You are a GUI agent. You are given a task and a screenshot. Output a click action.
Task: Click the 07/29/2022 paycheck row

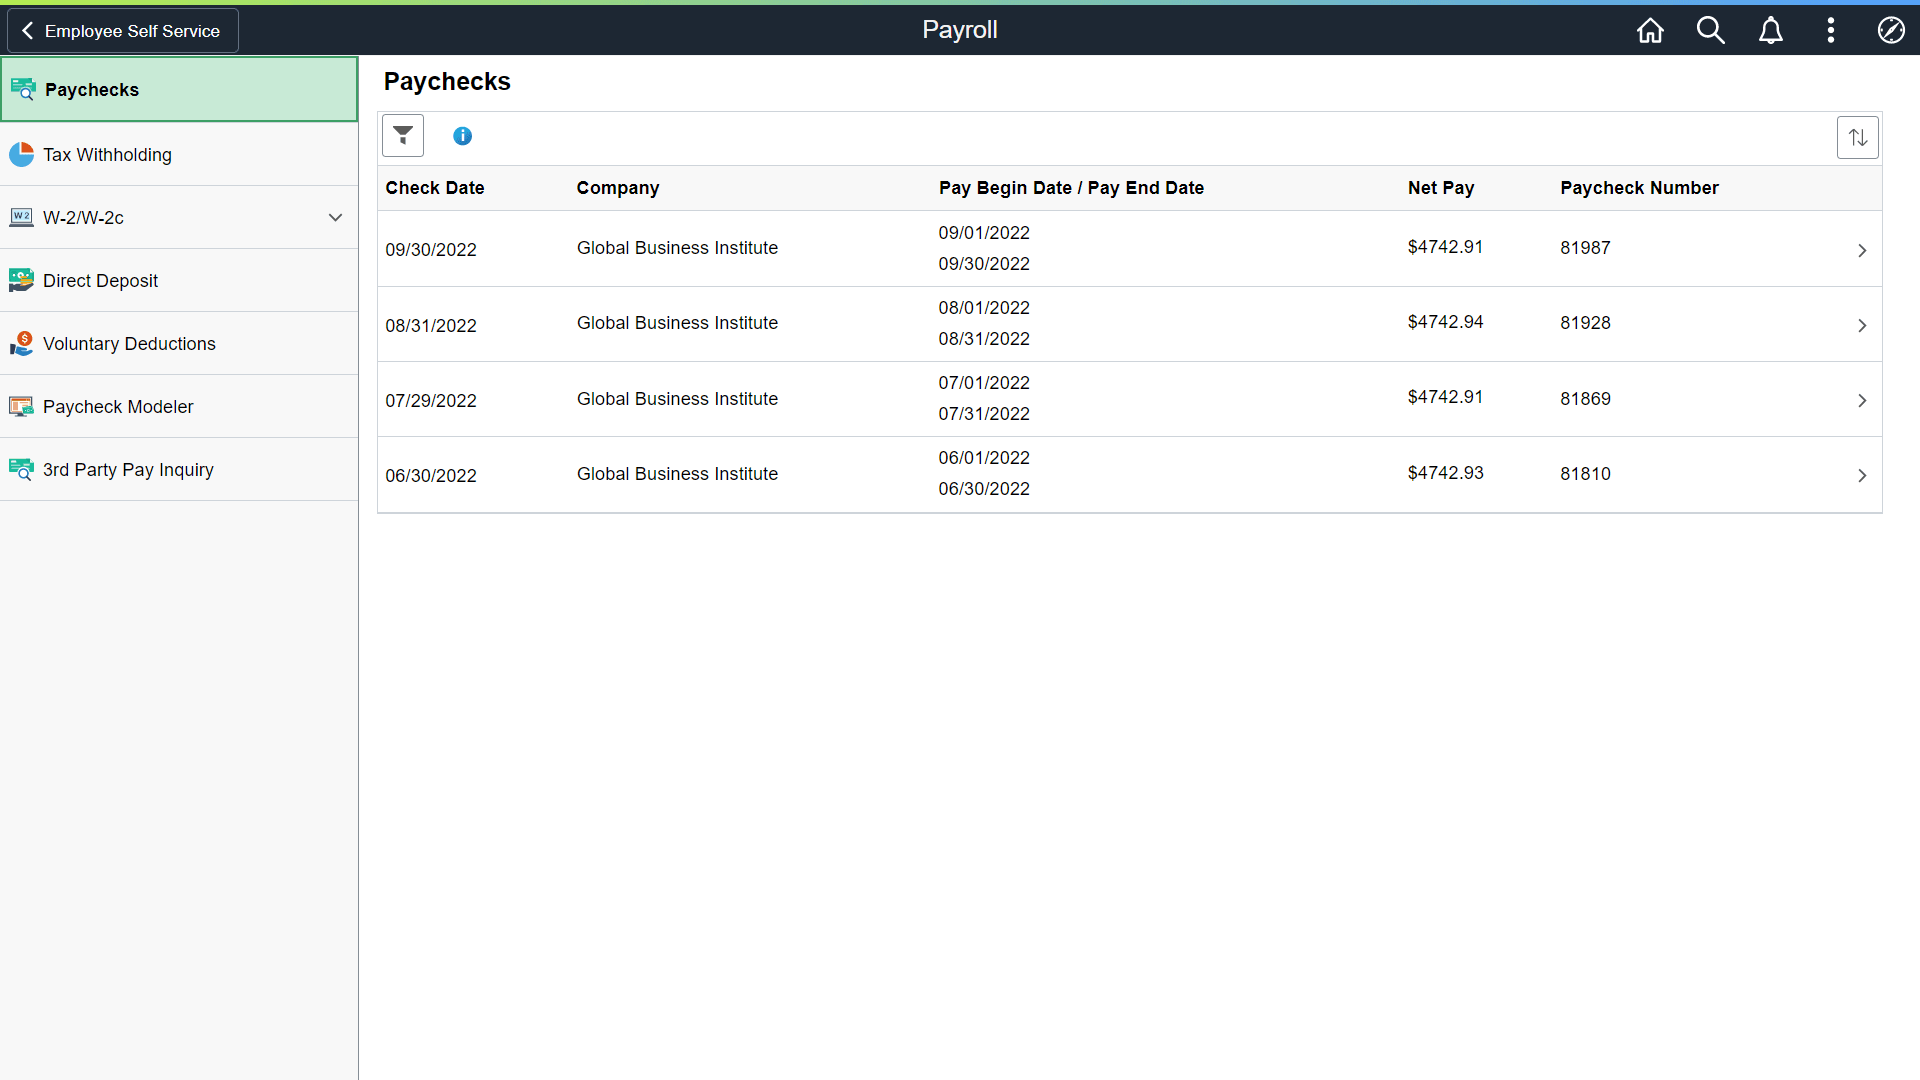pyautogui.click(x=1128, y=399)
